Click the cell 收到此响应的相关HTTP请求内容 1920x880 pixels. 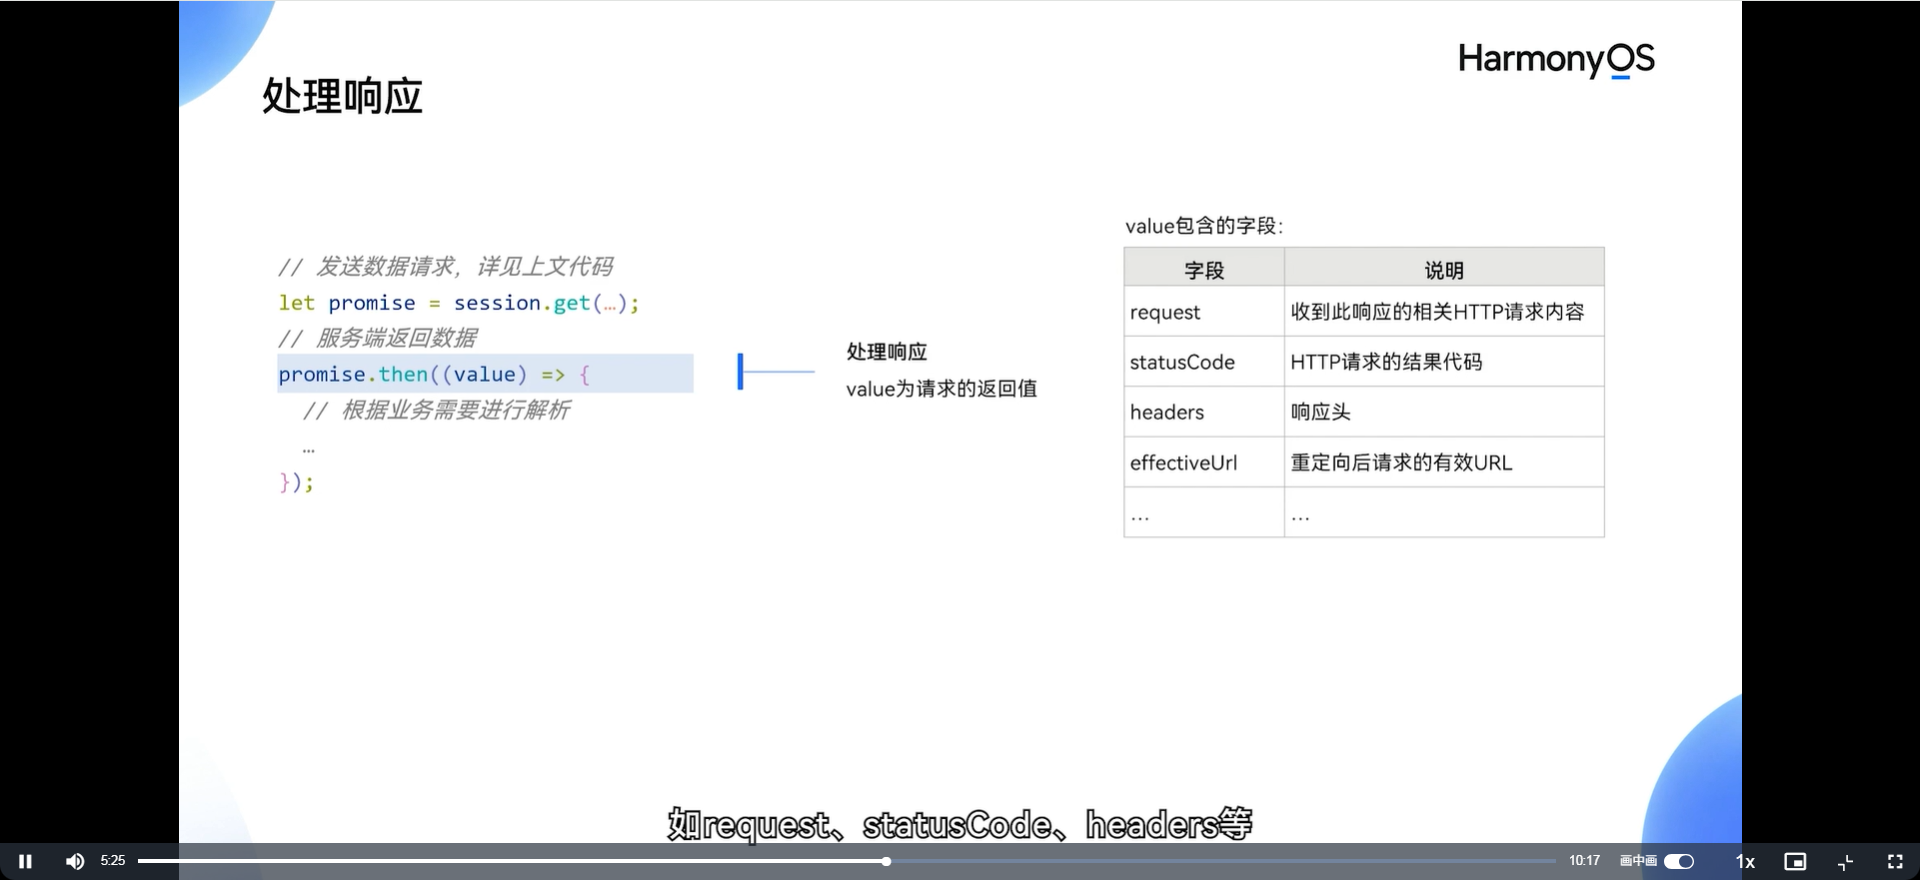(x=1444, y=312)
